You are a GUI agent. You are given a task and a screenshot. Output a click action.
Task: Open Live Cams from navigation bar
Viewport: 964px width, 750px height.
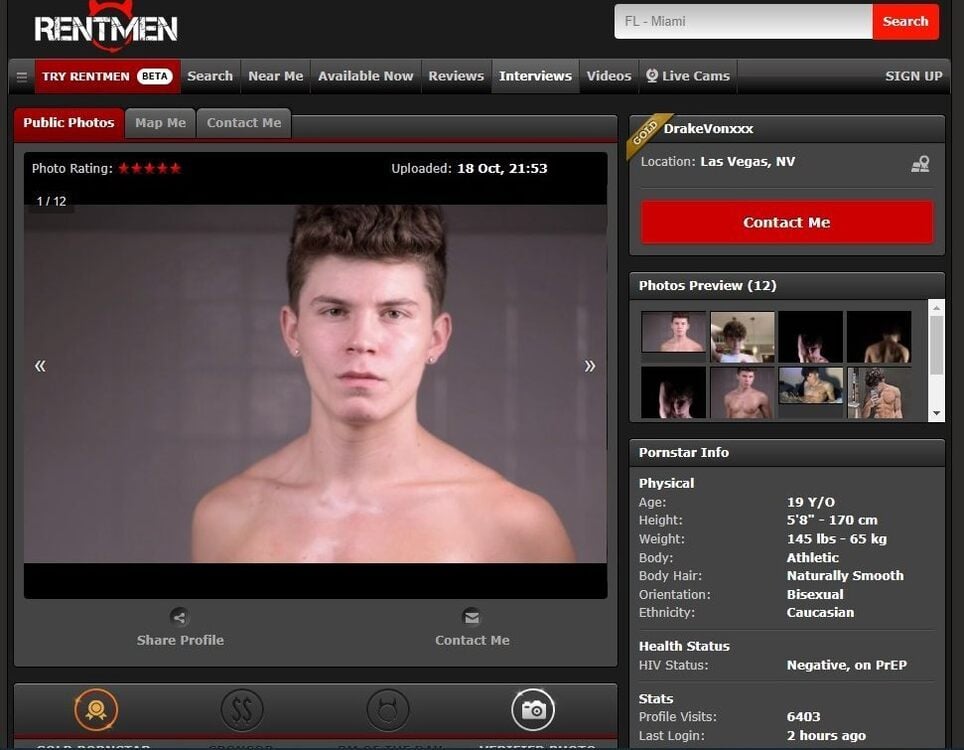pos(688,76)
